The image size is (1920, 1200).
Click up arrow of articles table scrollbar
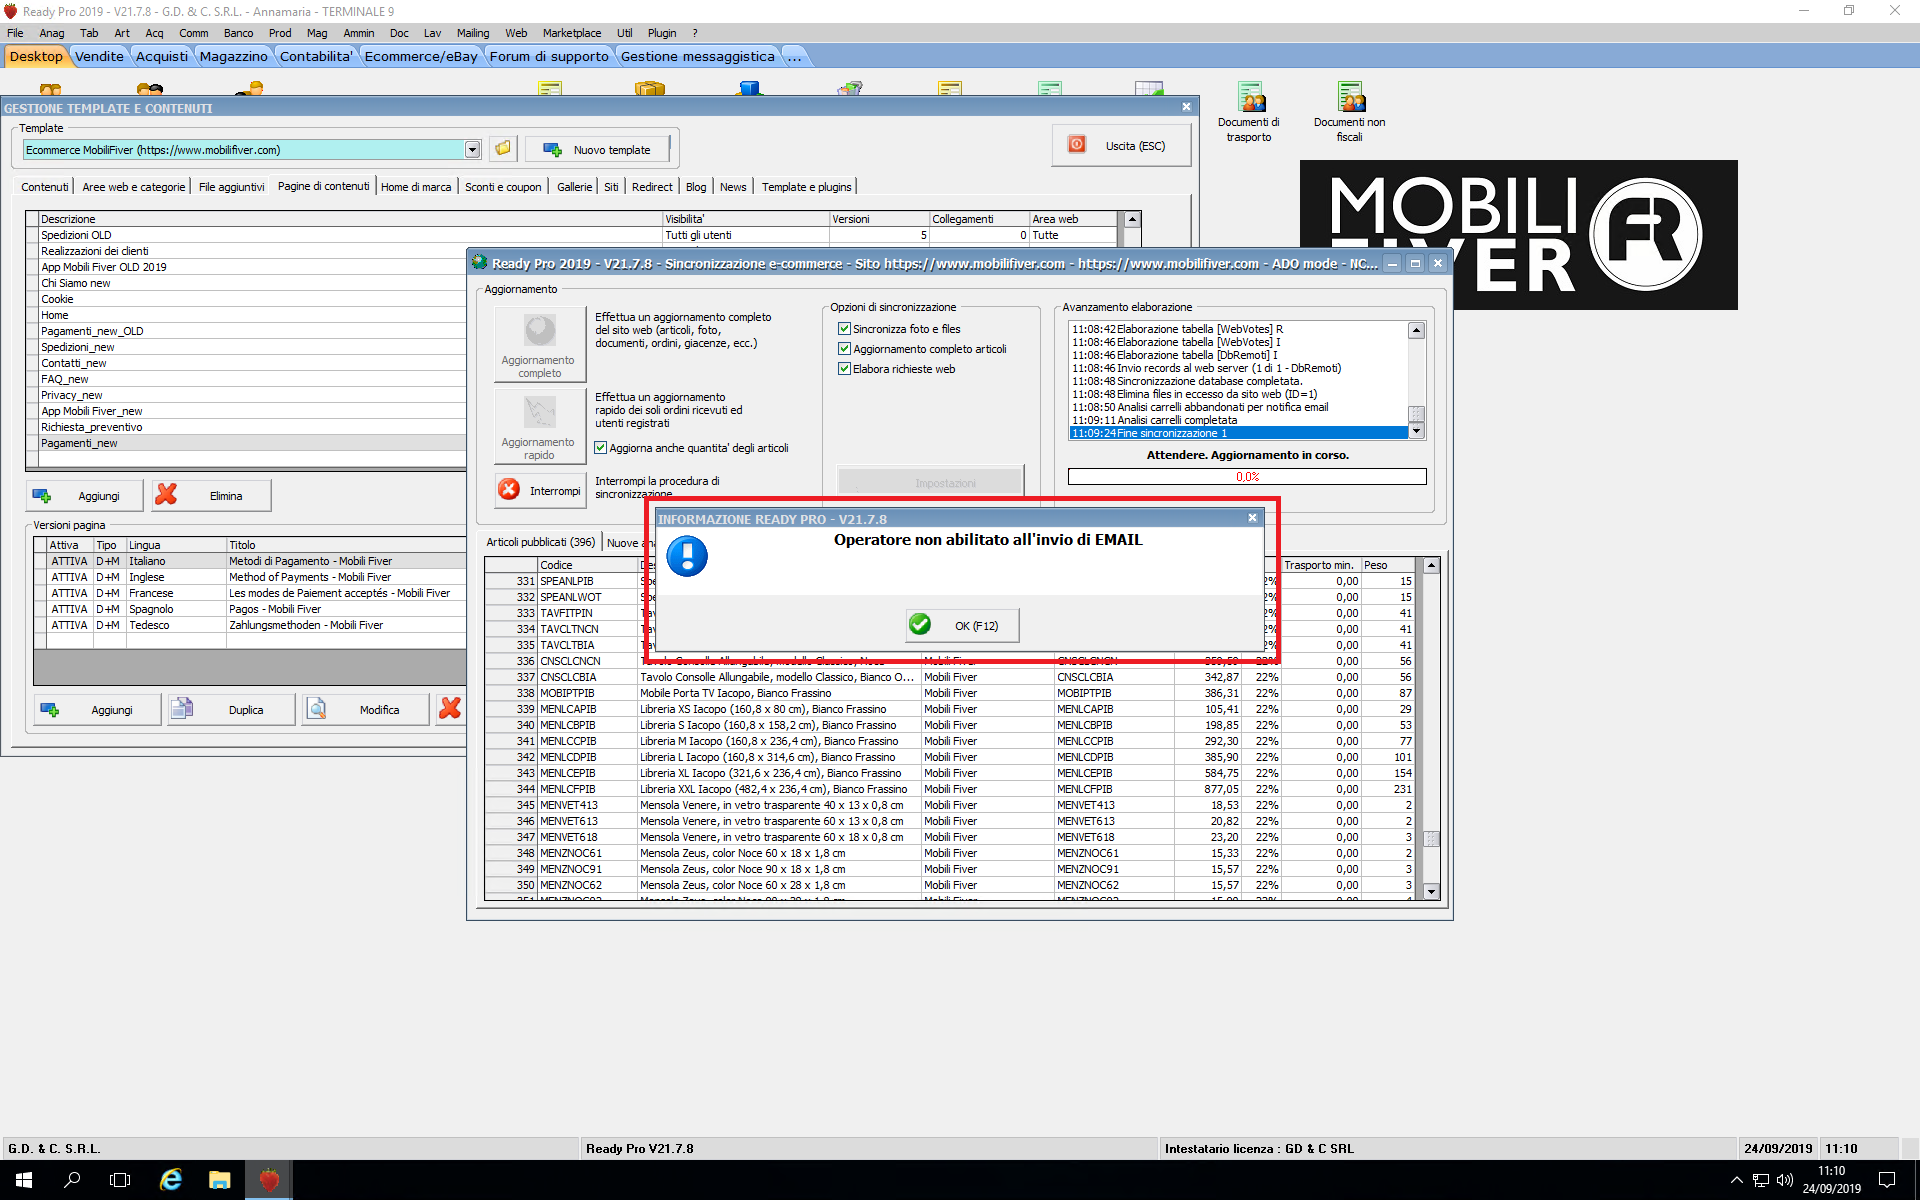pos(1431,566)
